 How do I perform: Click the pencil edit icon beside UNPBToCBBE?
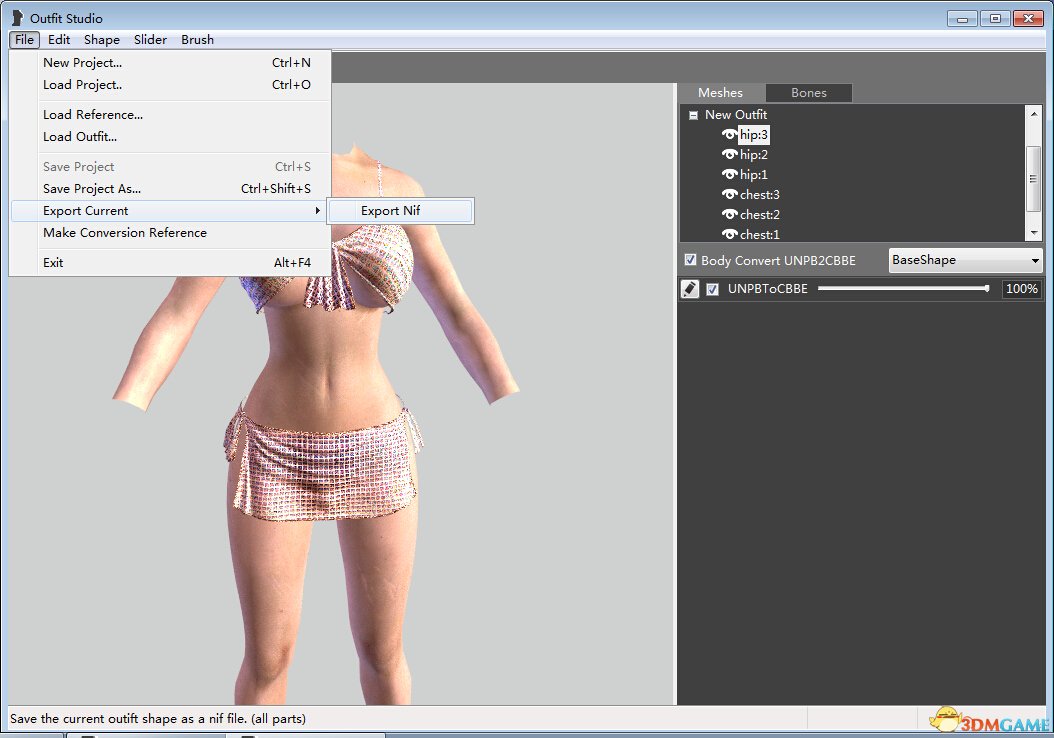690,289
